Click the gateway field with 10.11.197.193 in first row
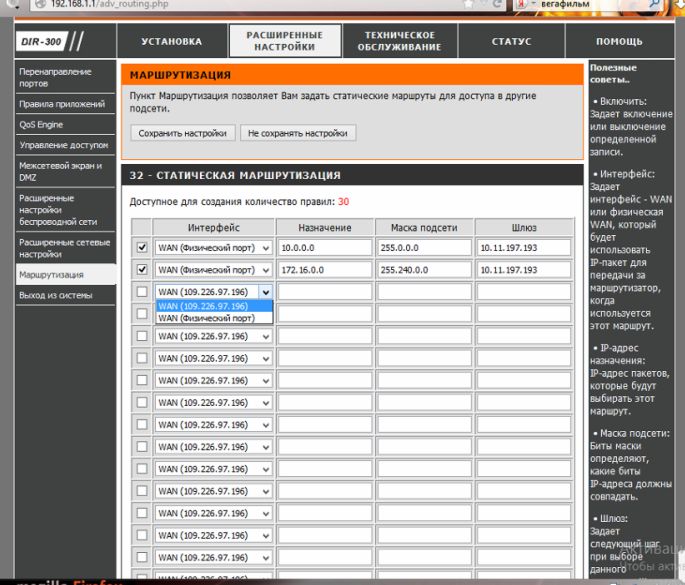 (523, 248)
